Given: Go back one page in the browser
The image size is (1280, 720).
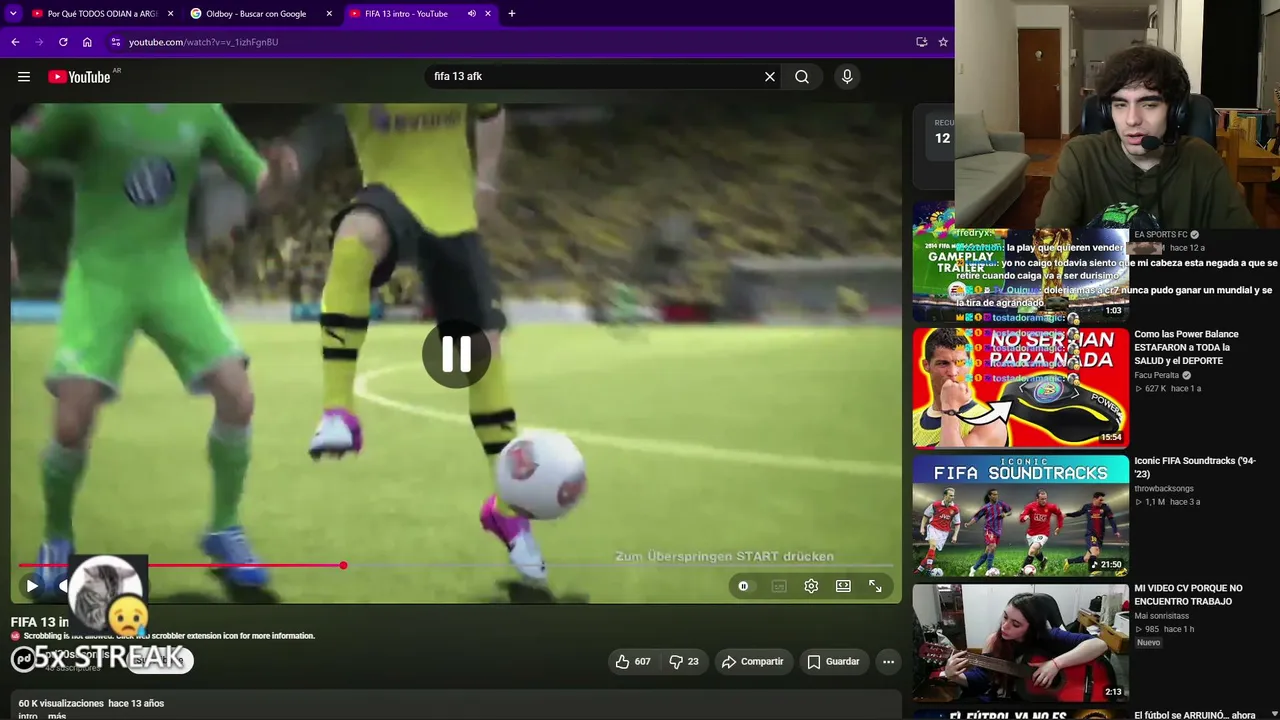Looking at the screenshot, I should coord(15,42).
